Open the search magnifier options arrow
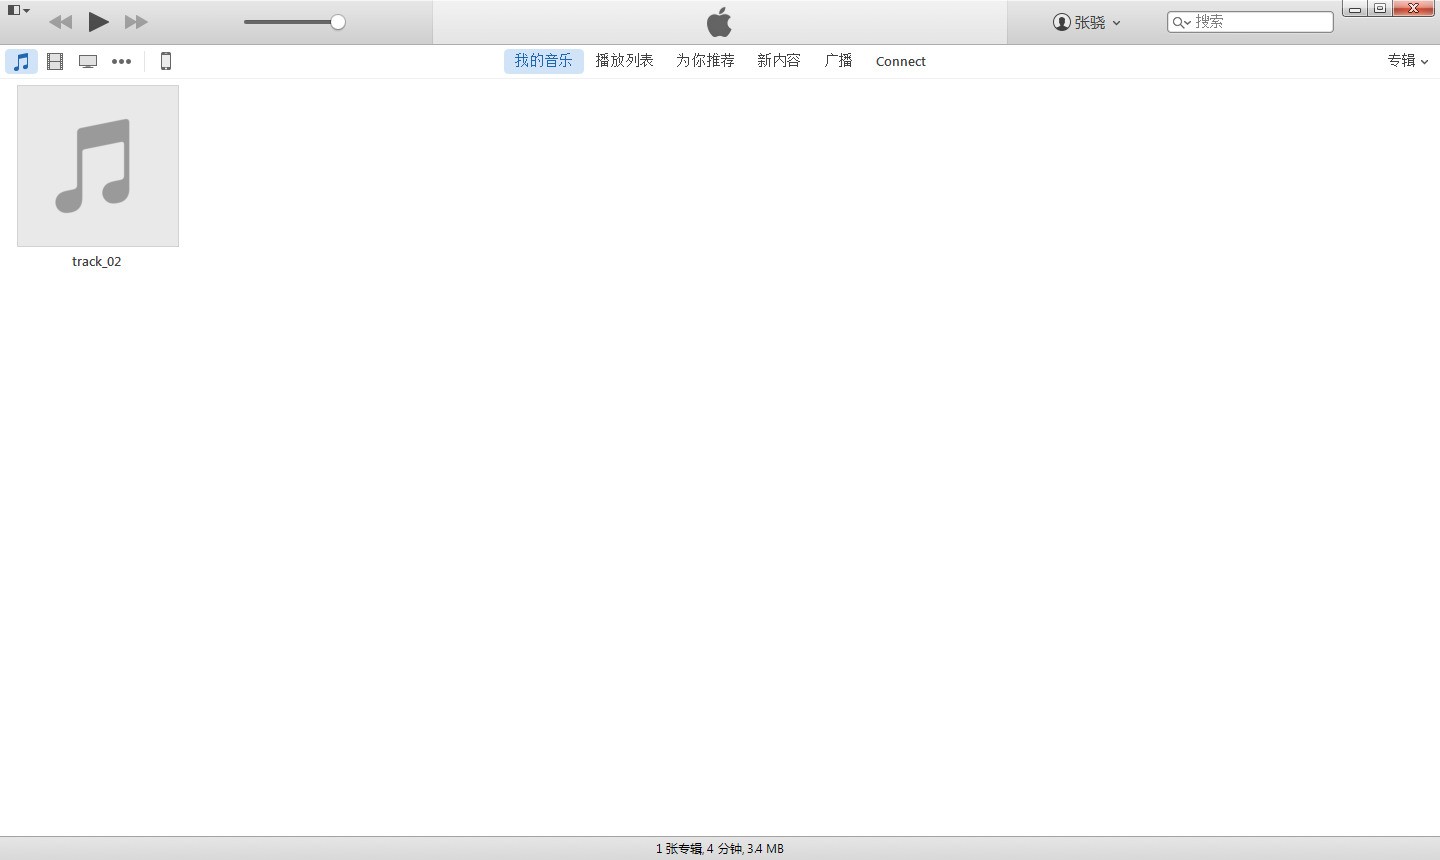This screenshot has height=860, width=1440. point(1181,22)
